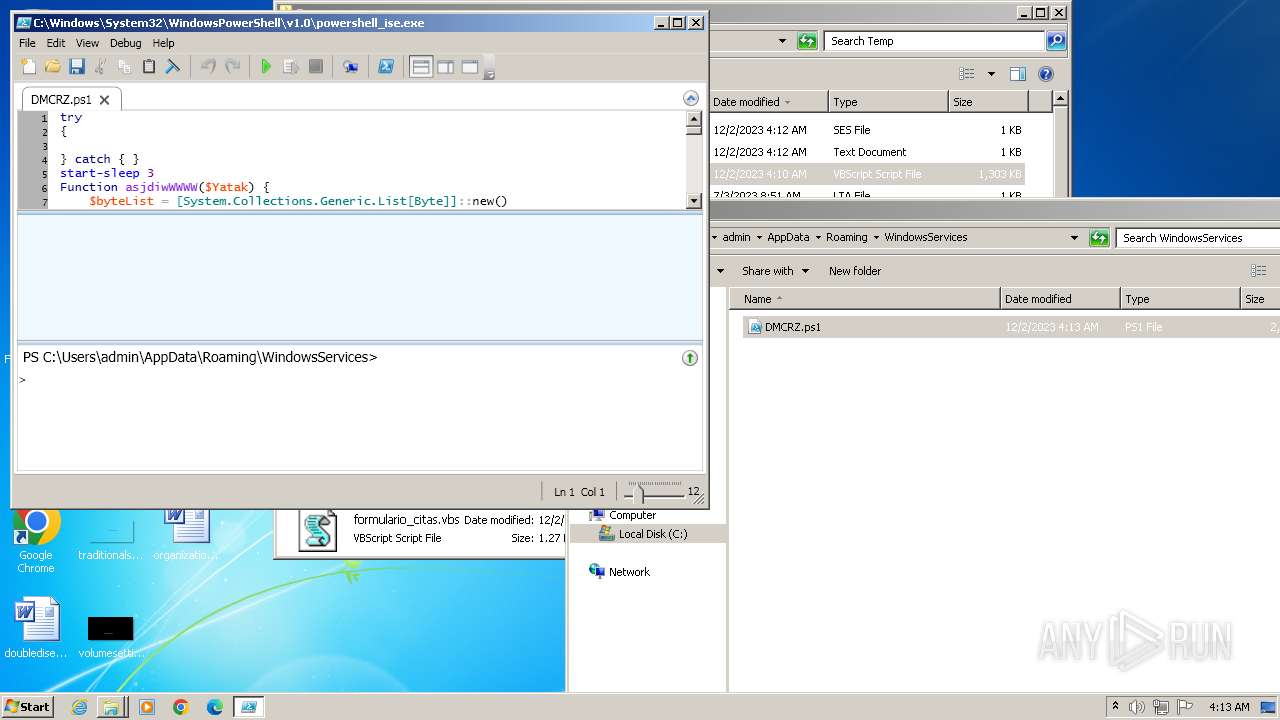Create a new script with the New icon
The image size is (1280, 720).
pyautogui.click(x=28, y=67)
